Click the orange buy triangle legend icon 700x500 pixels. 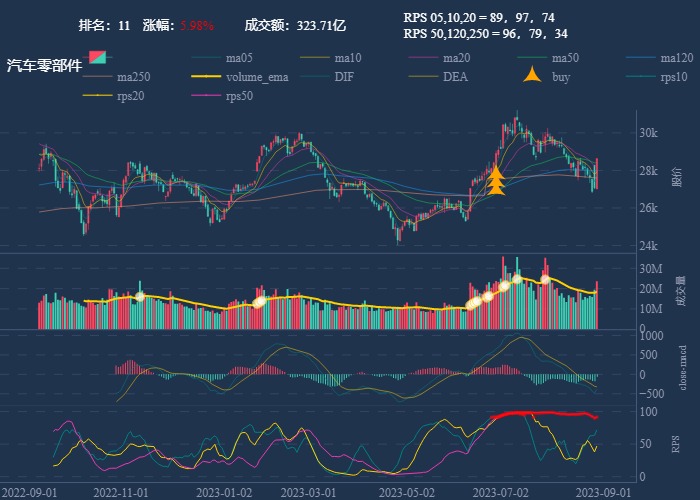(x=532, y=77)
